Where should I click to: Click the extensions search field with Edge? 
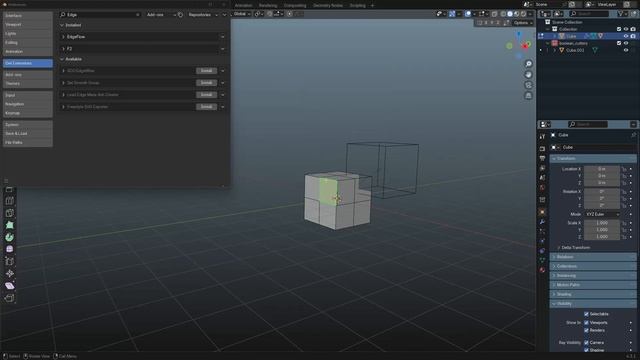[x=100, y=15]
